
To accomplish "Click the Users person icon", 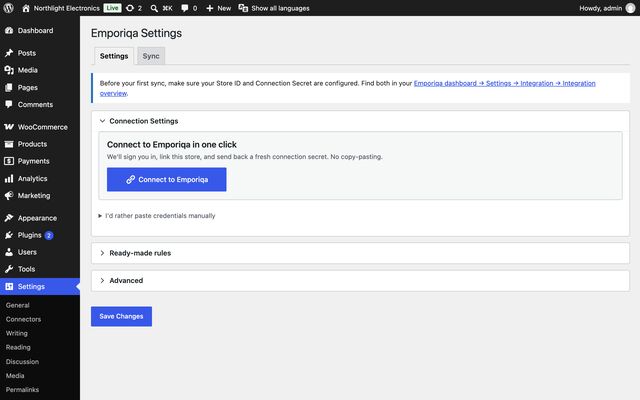I will coord(9,252).
